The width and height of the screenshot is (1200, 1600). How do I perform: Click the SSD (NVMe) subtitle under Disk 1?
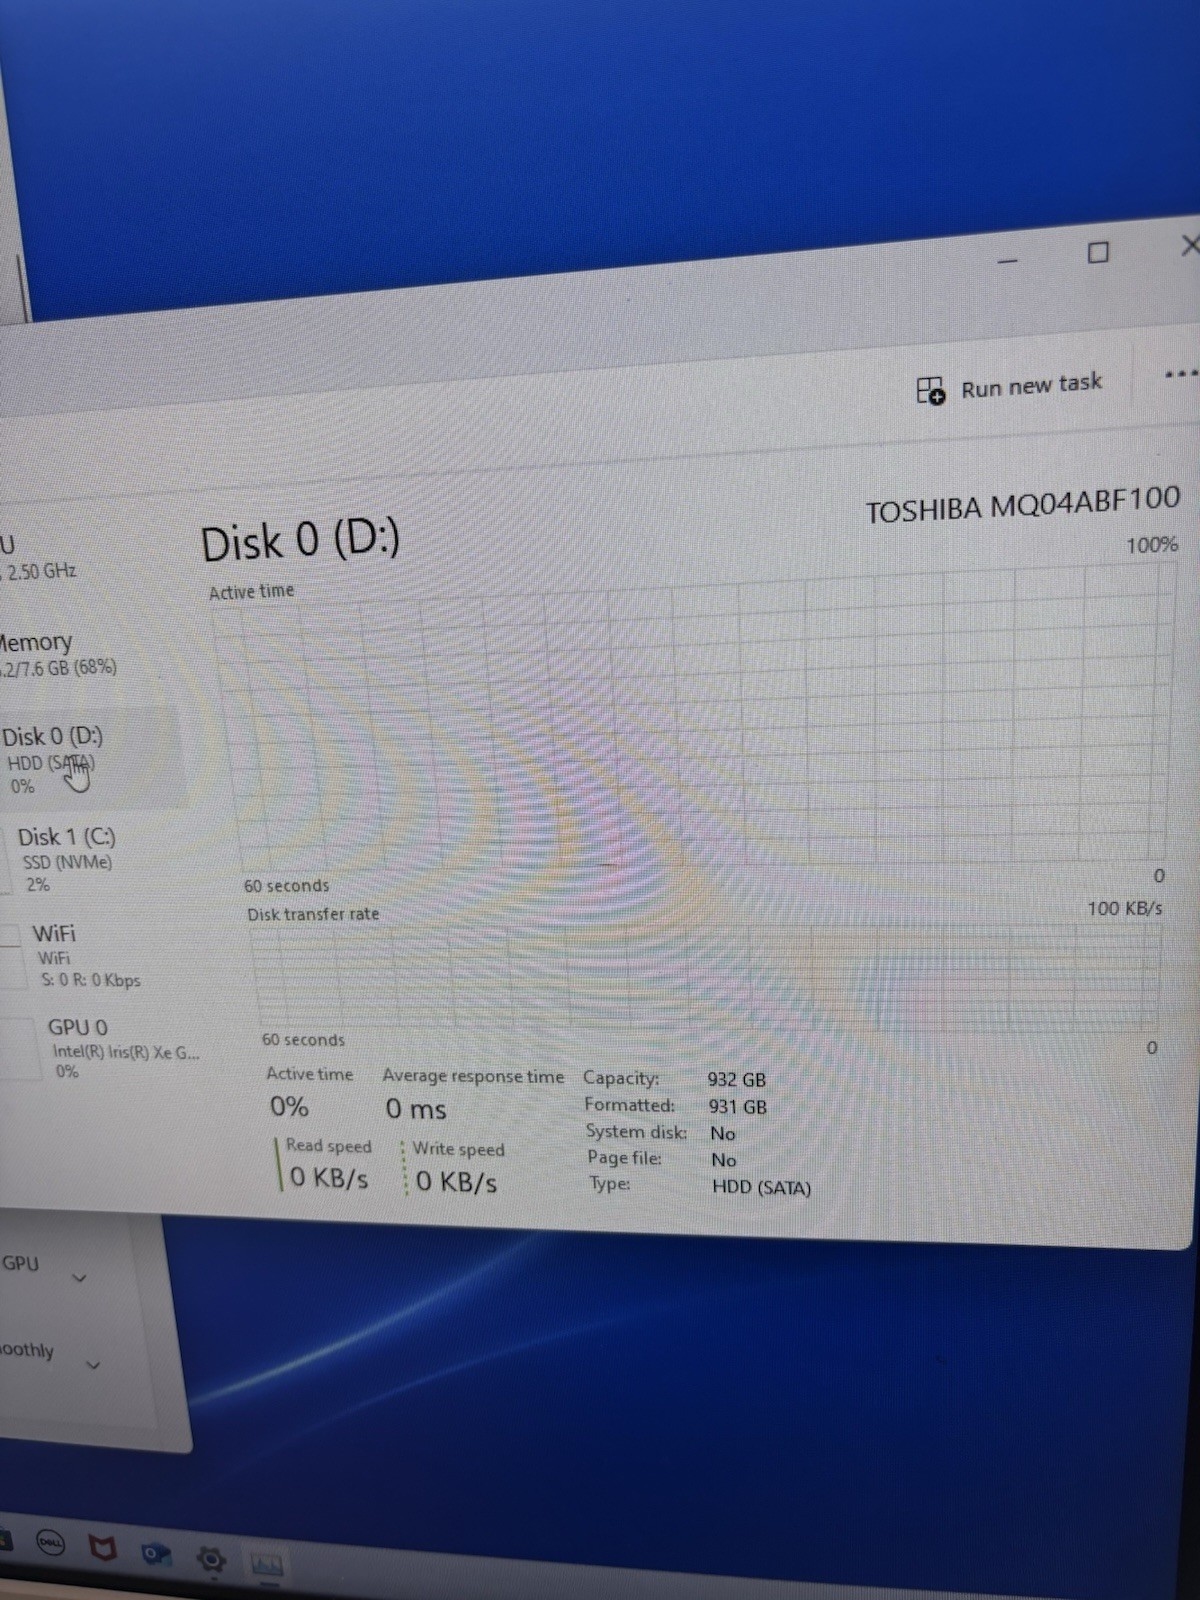(x=67, y=862)
